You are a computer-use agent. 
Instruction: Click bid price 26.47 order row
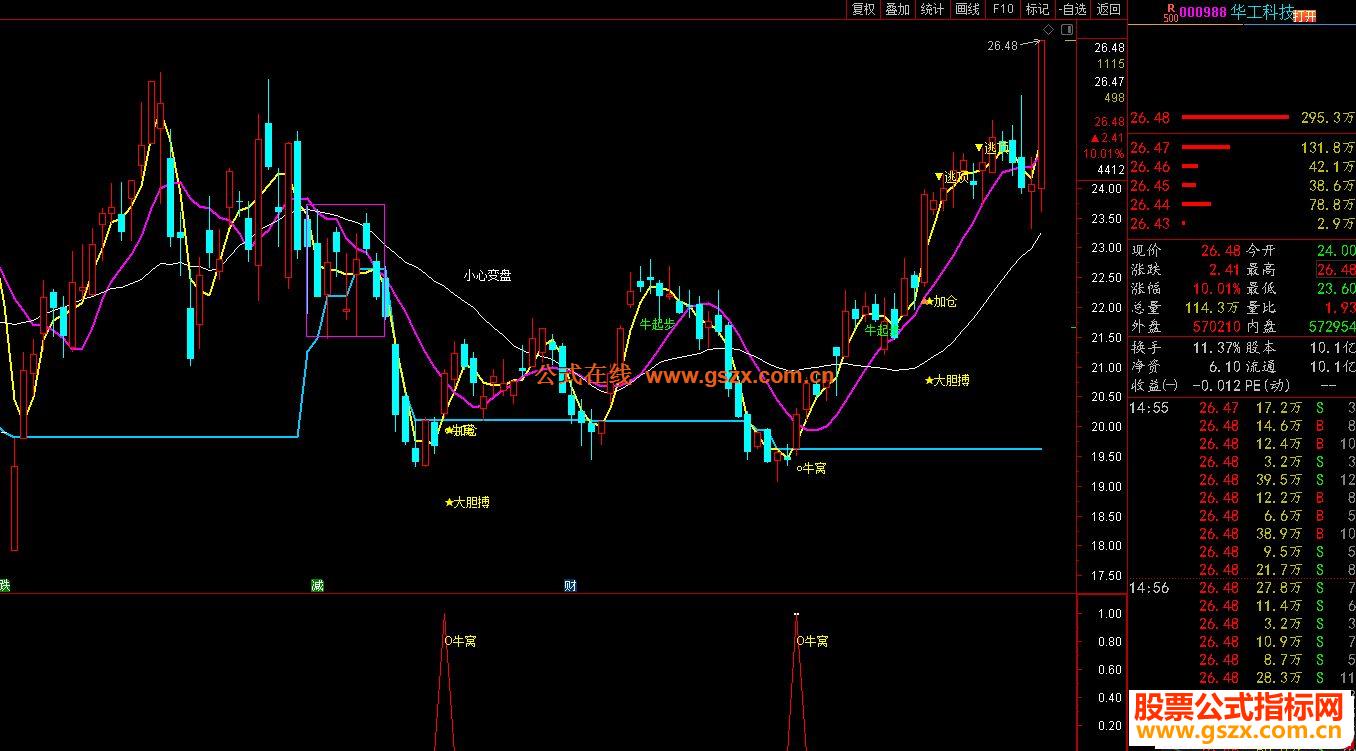[1241, 148]
